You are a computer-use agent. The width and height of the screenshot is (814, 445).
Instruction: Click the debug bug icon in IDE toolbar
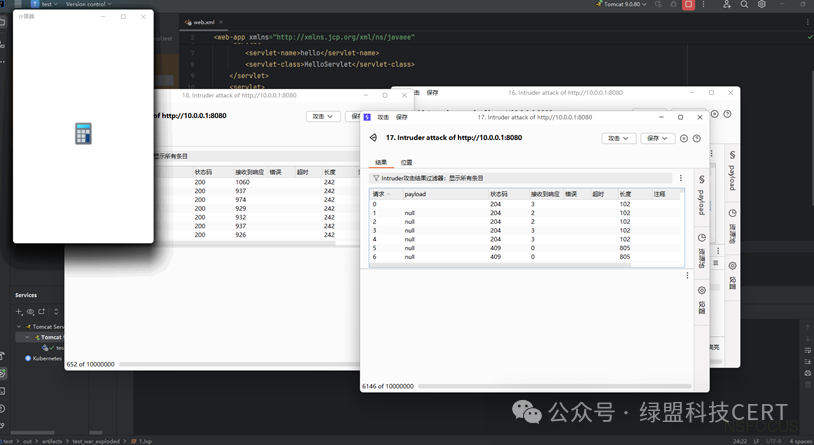pyautogui.click(x=673, y=4)
